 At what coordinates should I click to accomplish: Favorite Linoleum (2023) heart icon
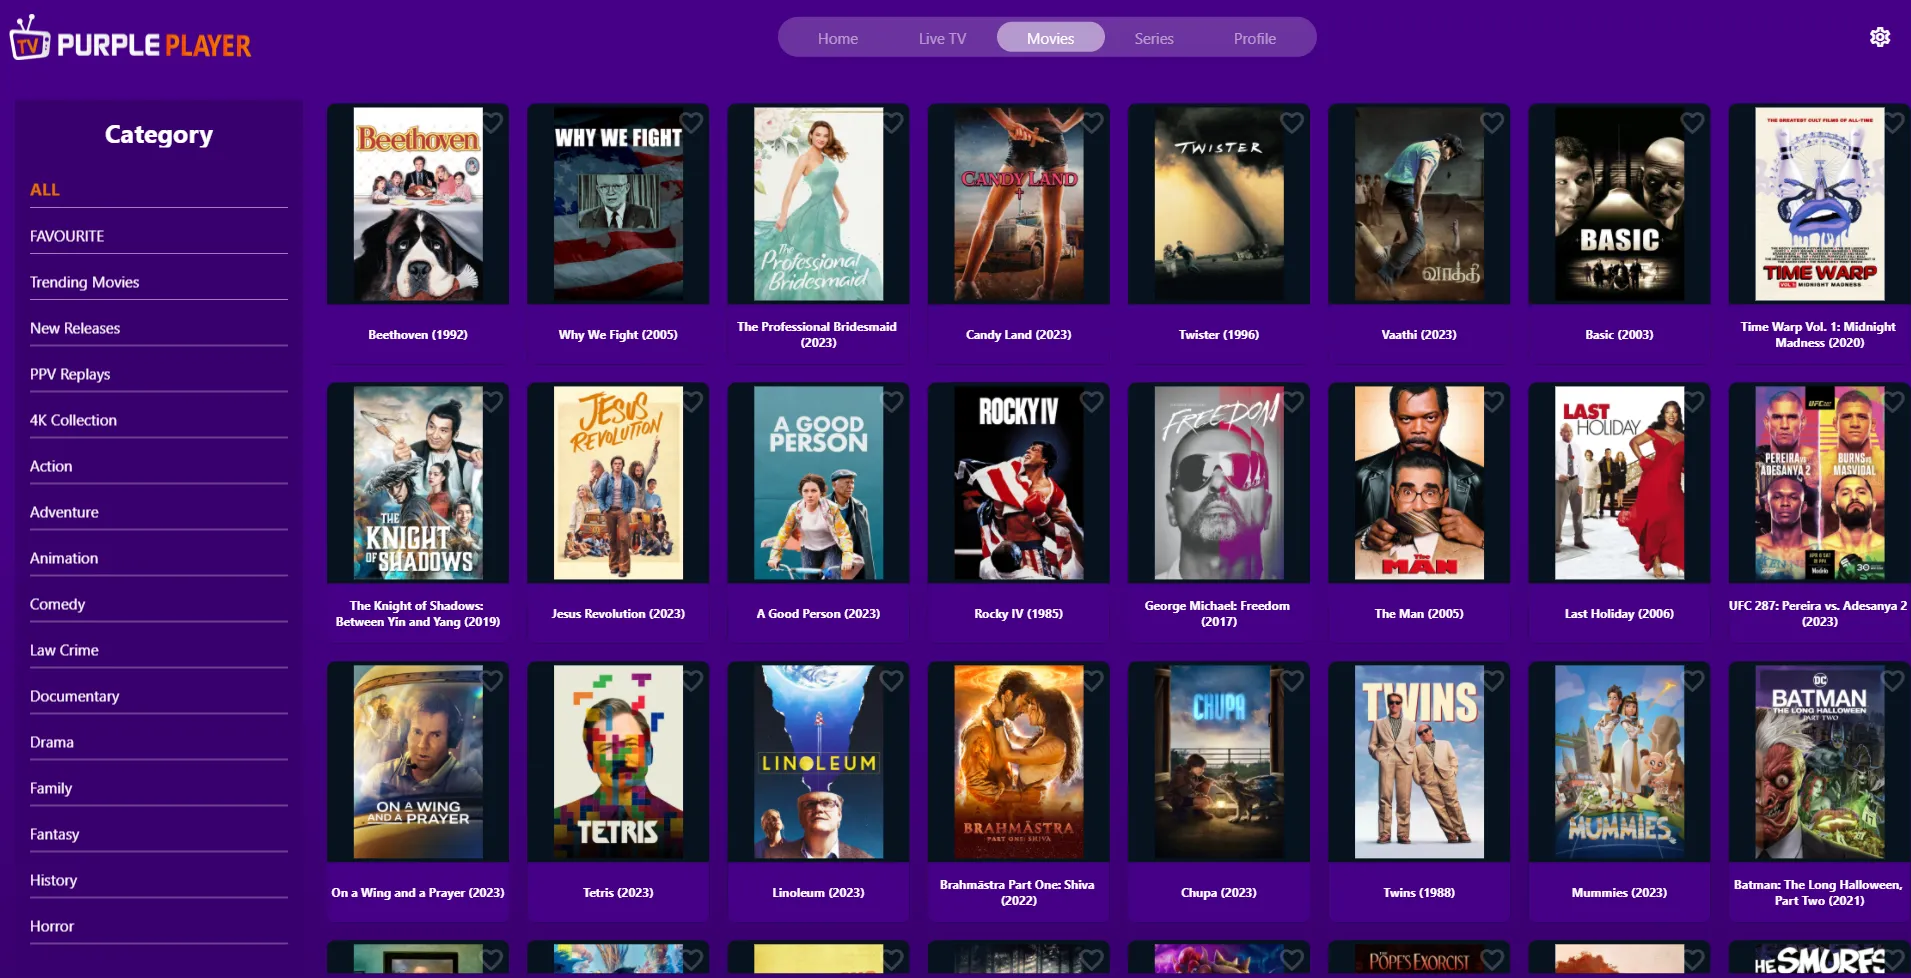(892, 680)
